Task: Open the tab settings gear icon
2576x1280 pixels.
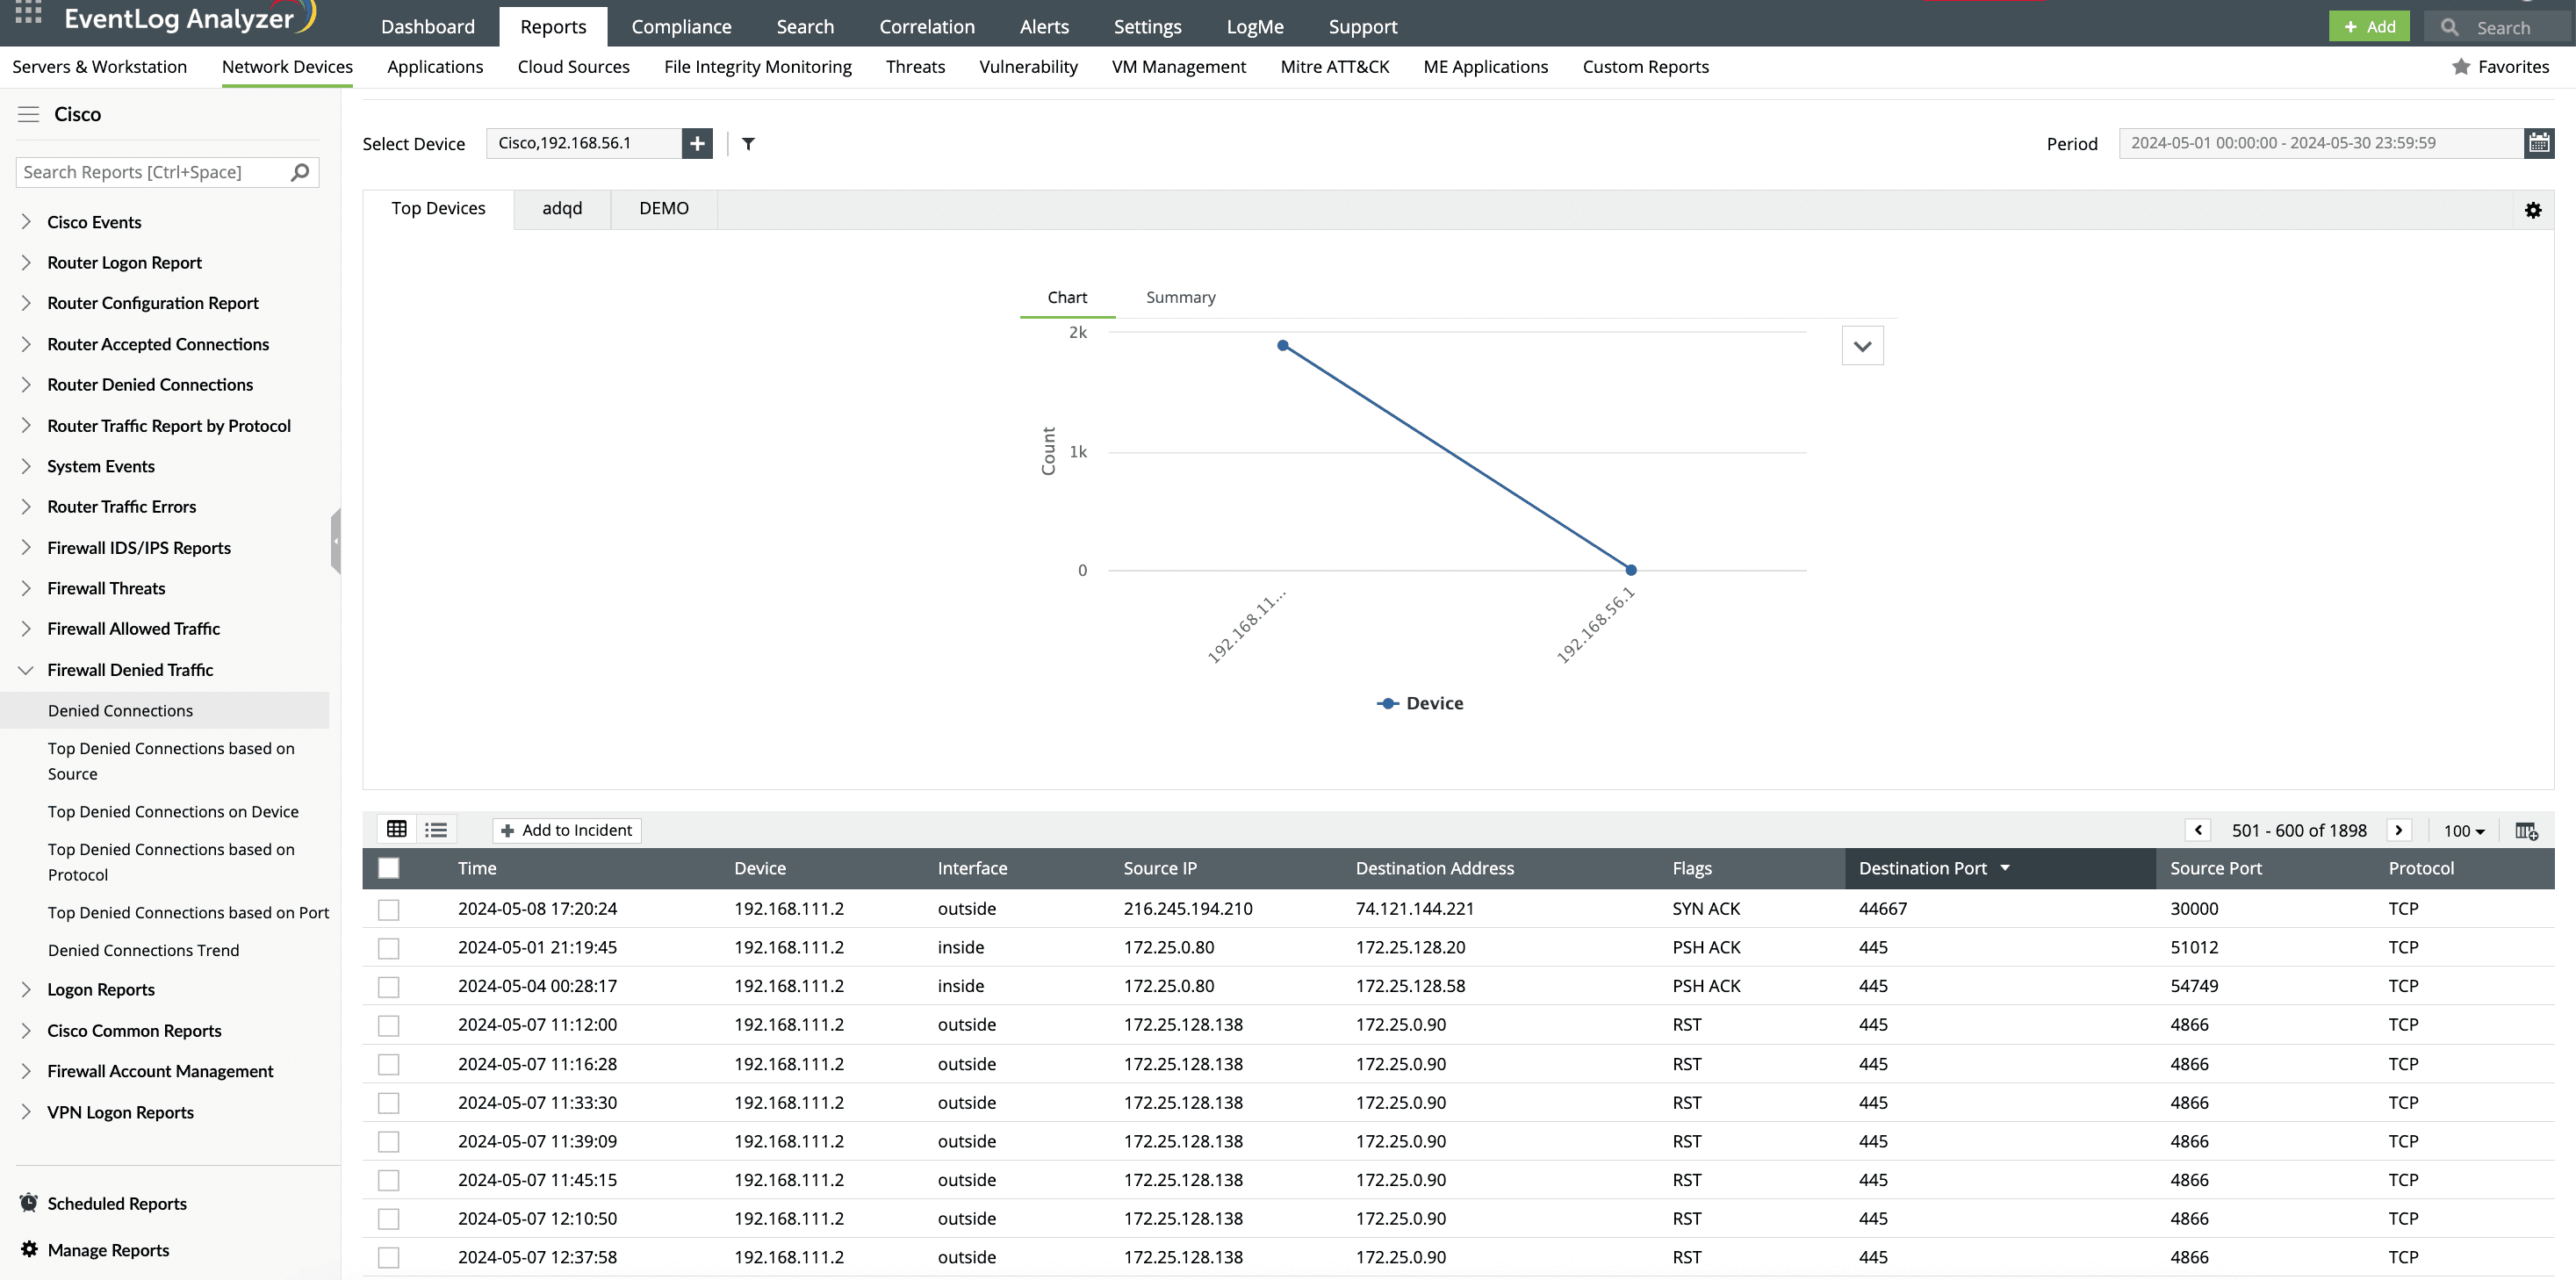Action: point(2532,210)
